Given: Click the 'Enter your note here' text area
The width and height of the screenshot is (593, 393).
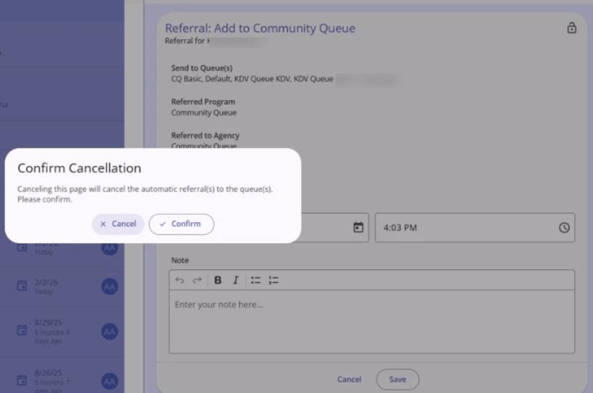Looking at the screenshot, I should pos(372,322).
